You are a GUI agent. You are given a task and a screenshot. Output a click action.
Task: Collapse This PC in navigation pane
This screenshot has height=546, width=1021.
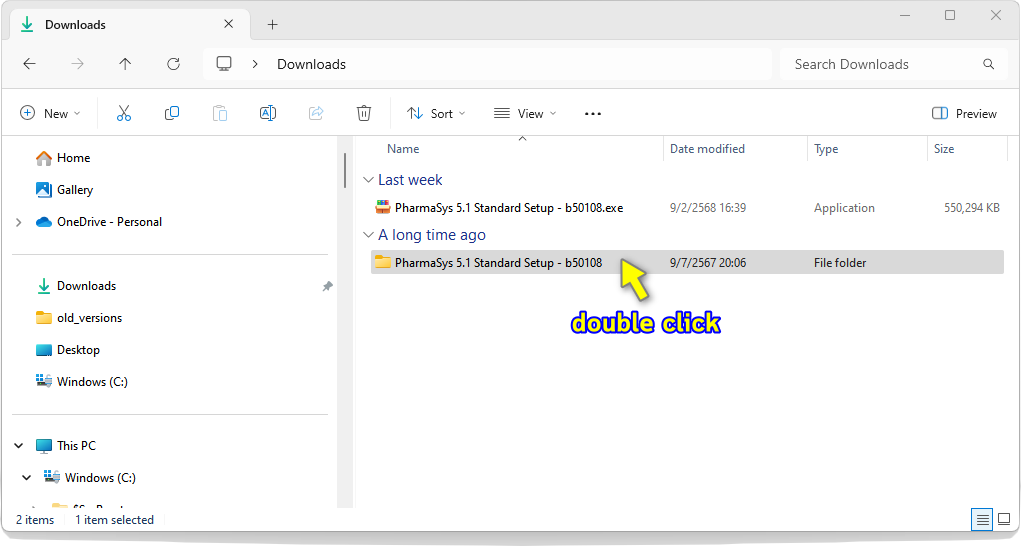[x=19, y=446]
